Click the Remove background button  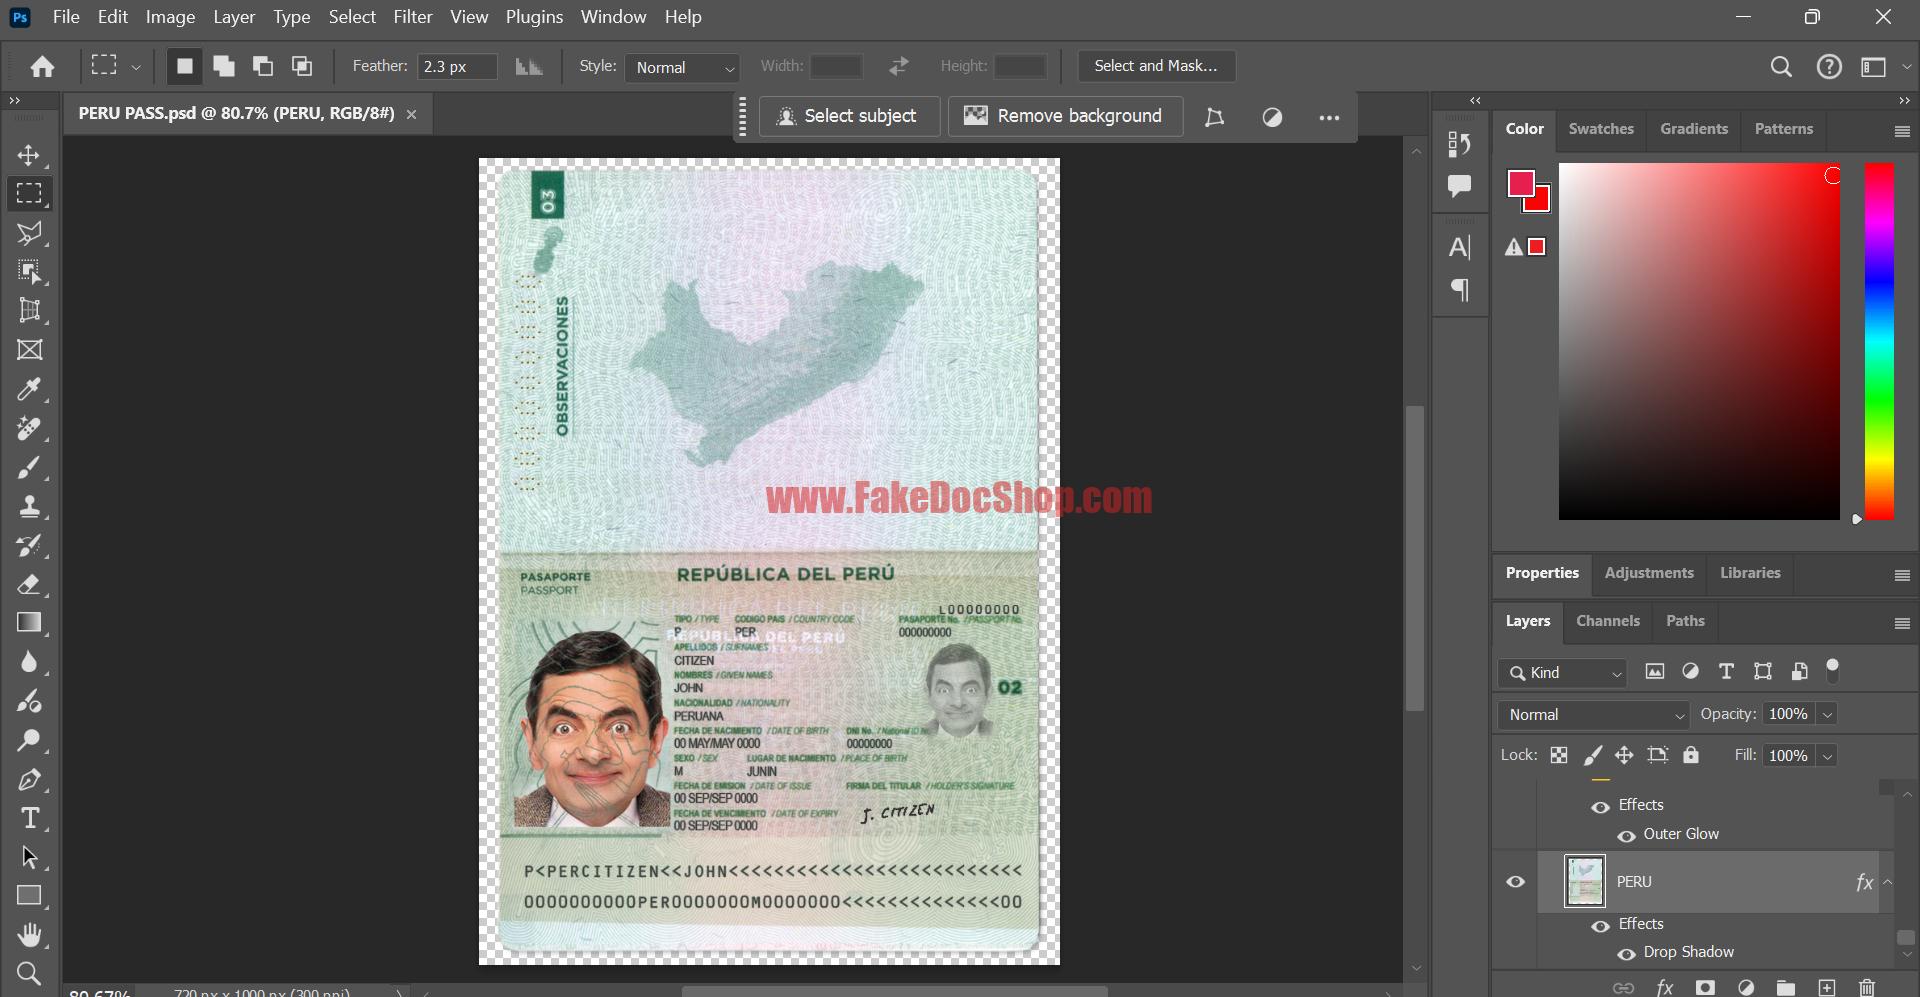pos(1065,116)
